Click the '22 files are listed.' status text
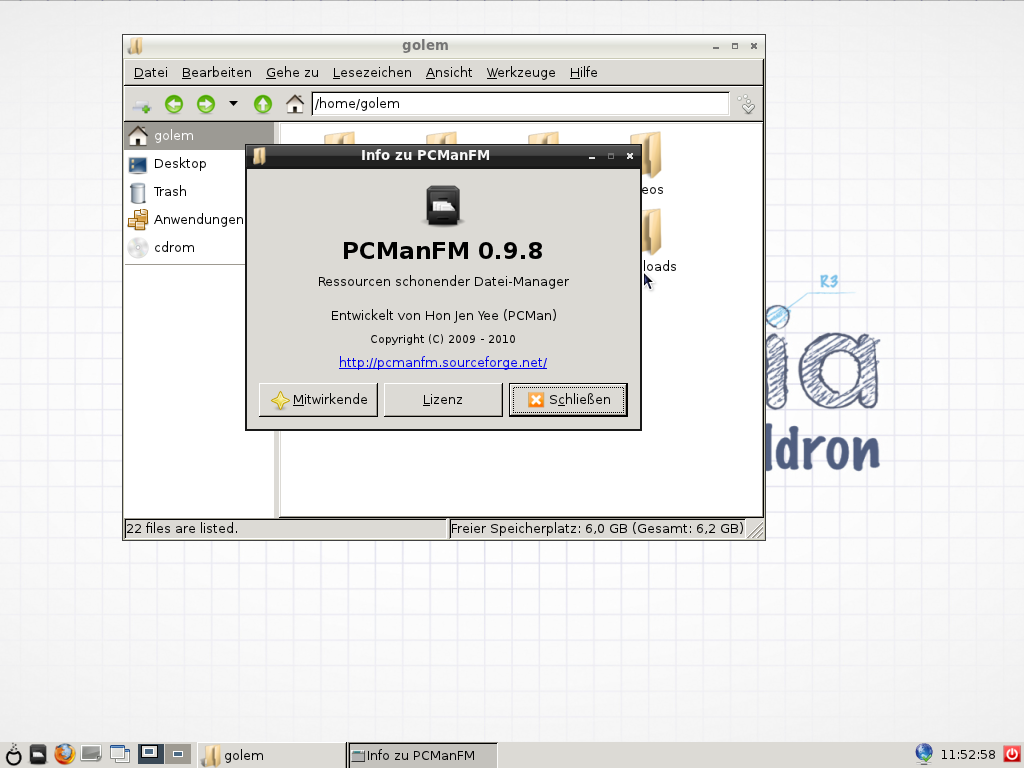Screen dimensions: 1024x768 [x=182, y=528]
